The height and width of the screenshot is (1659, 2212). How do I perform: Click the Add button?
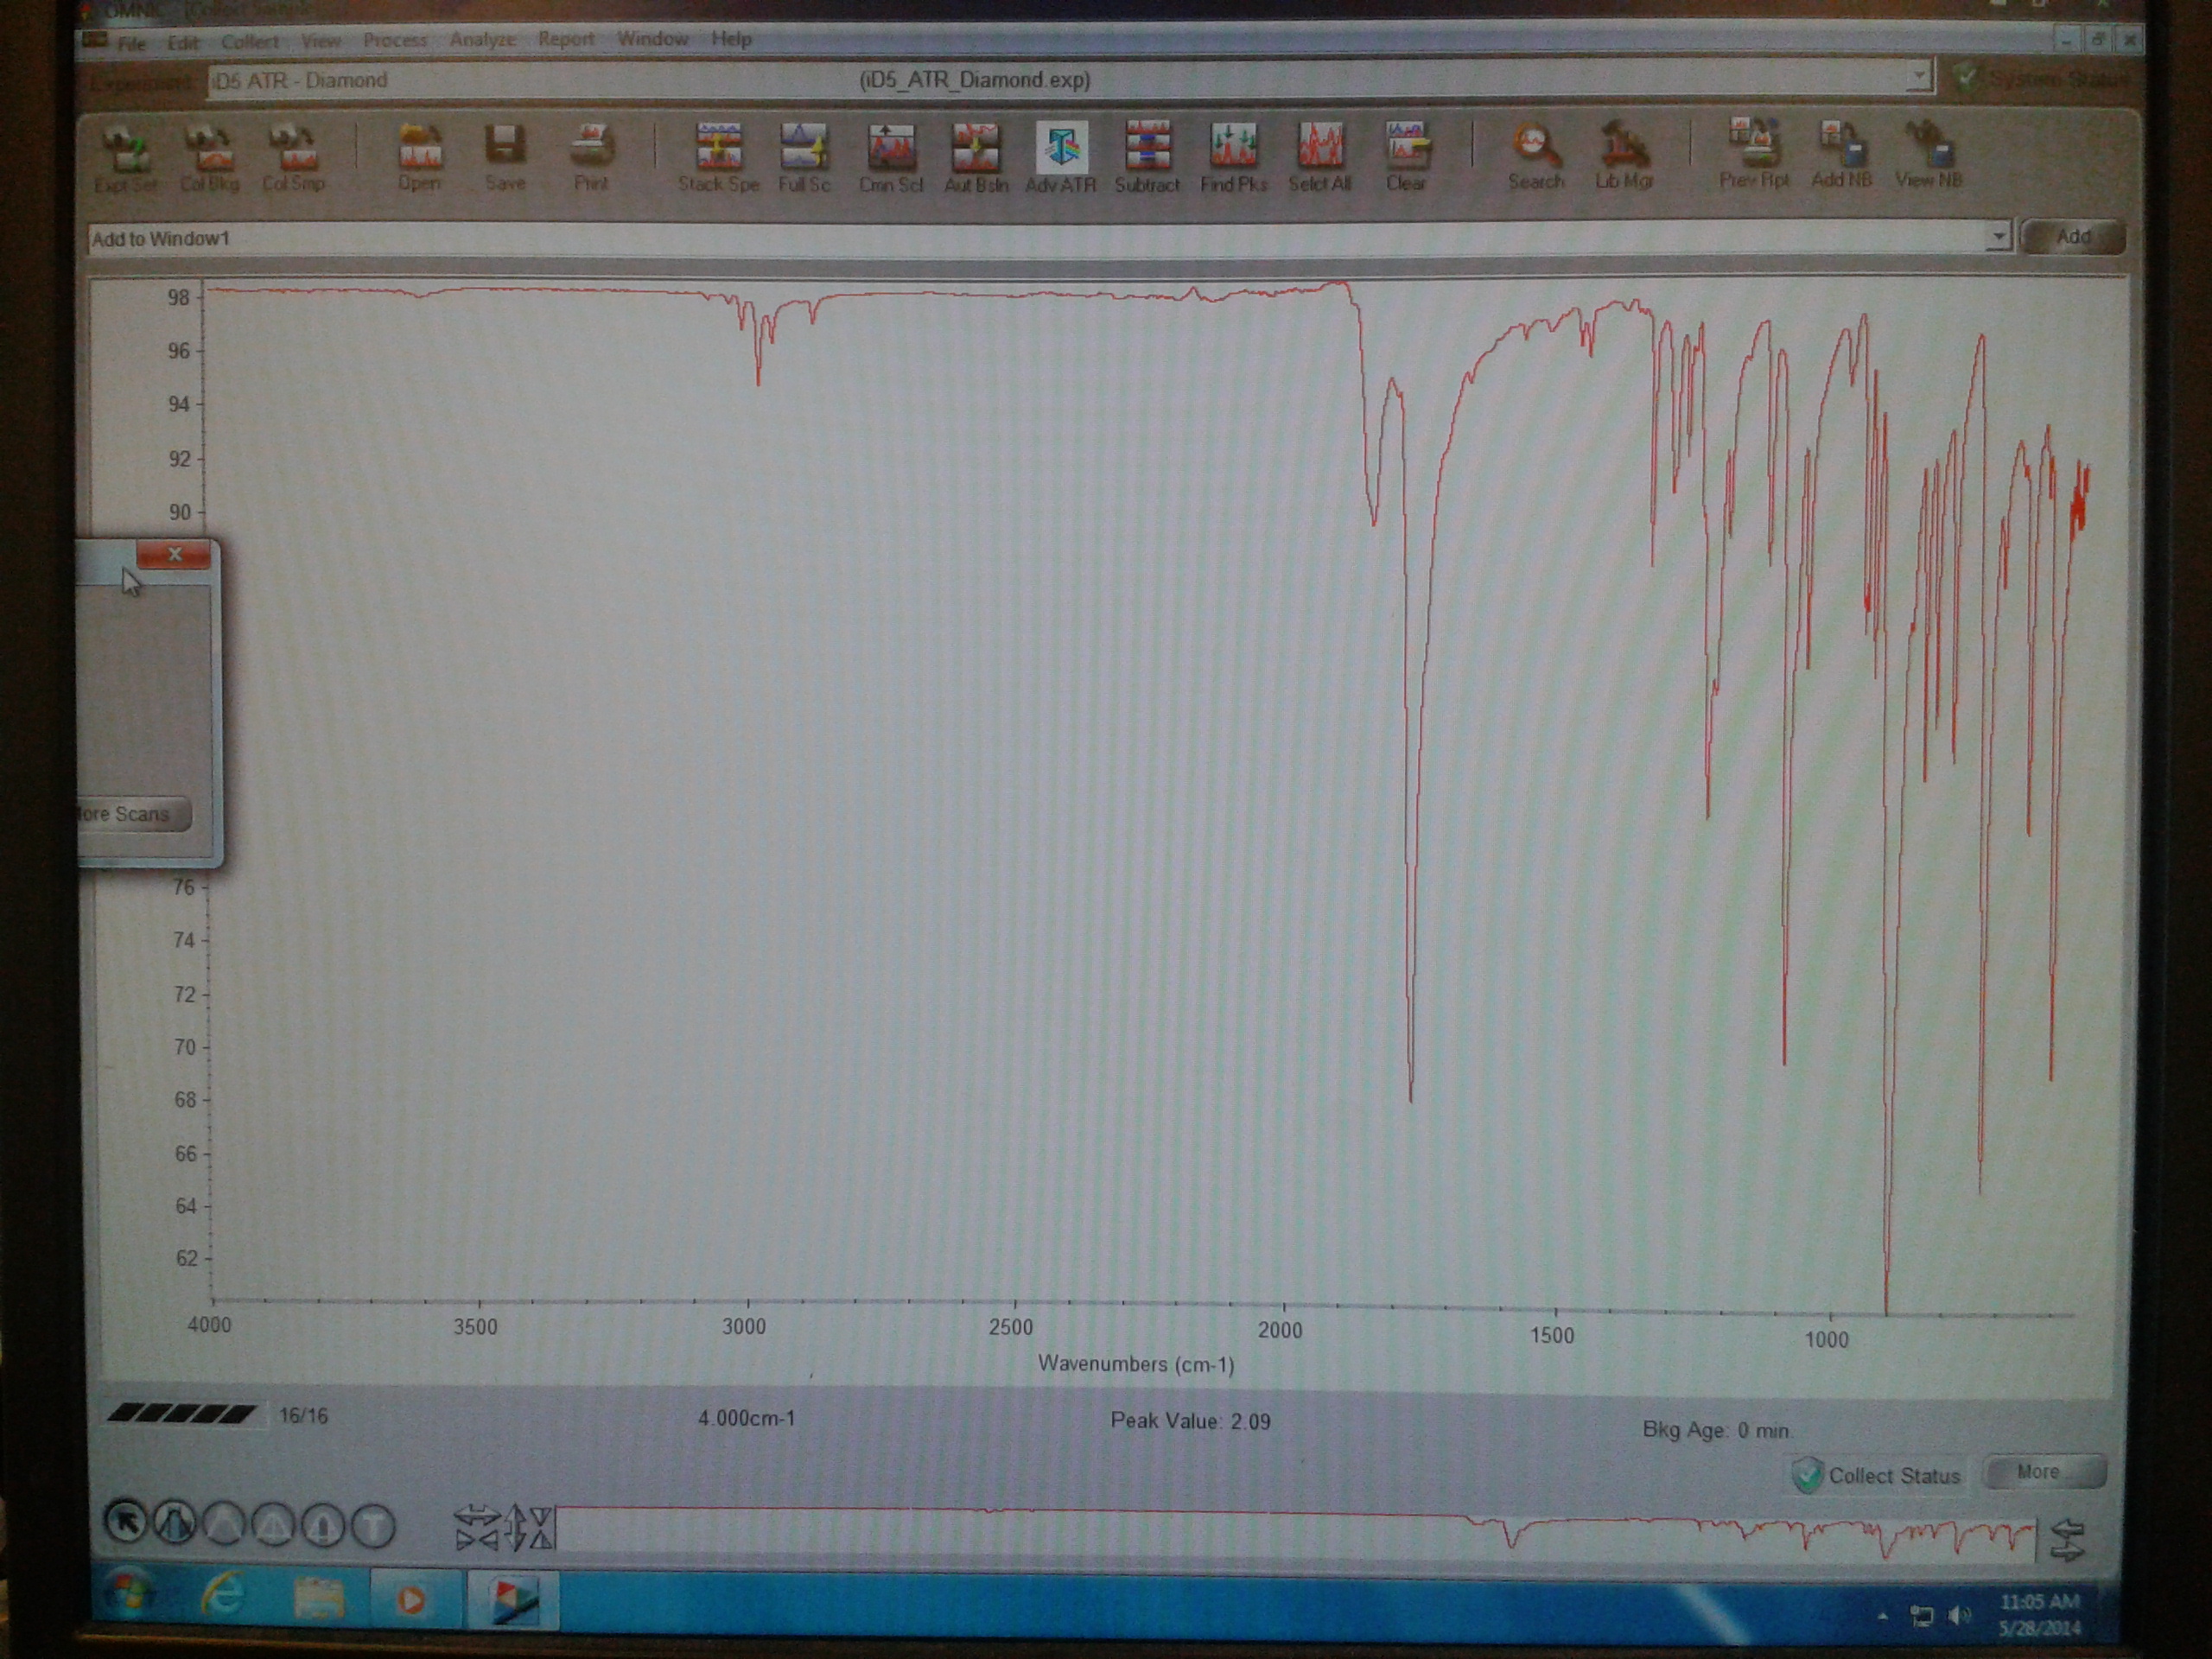[2071, 237]
